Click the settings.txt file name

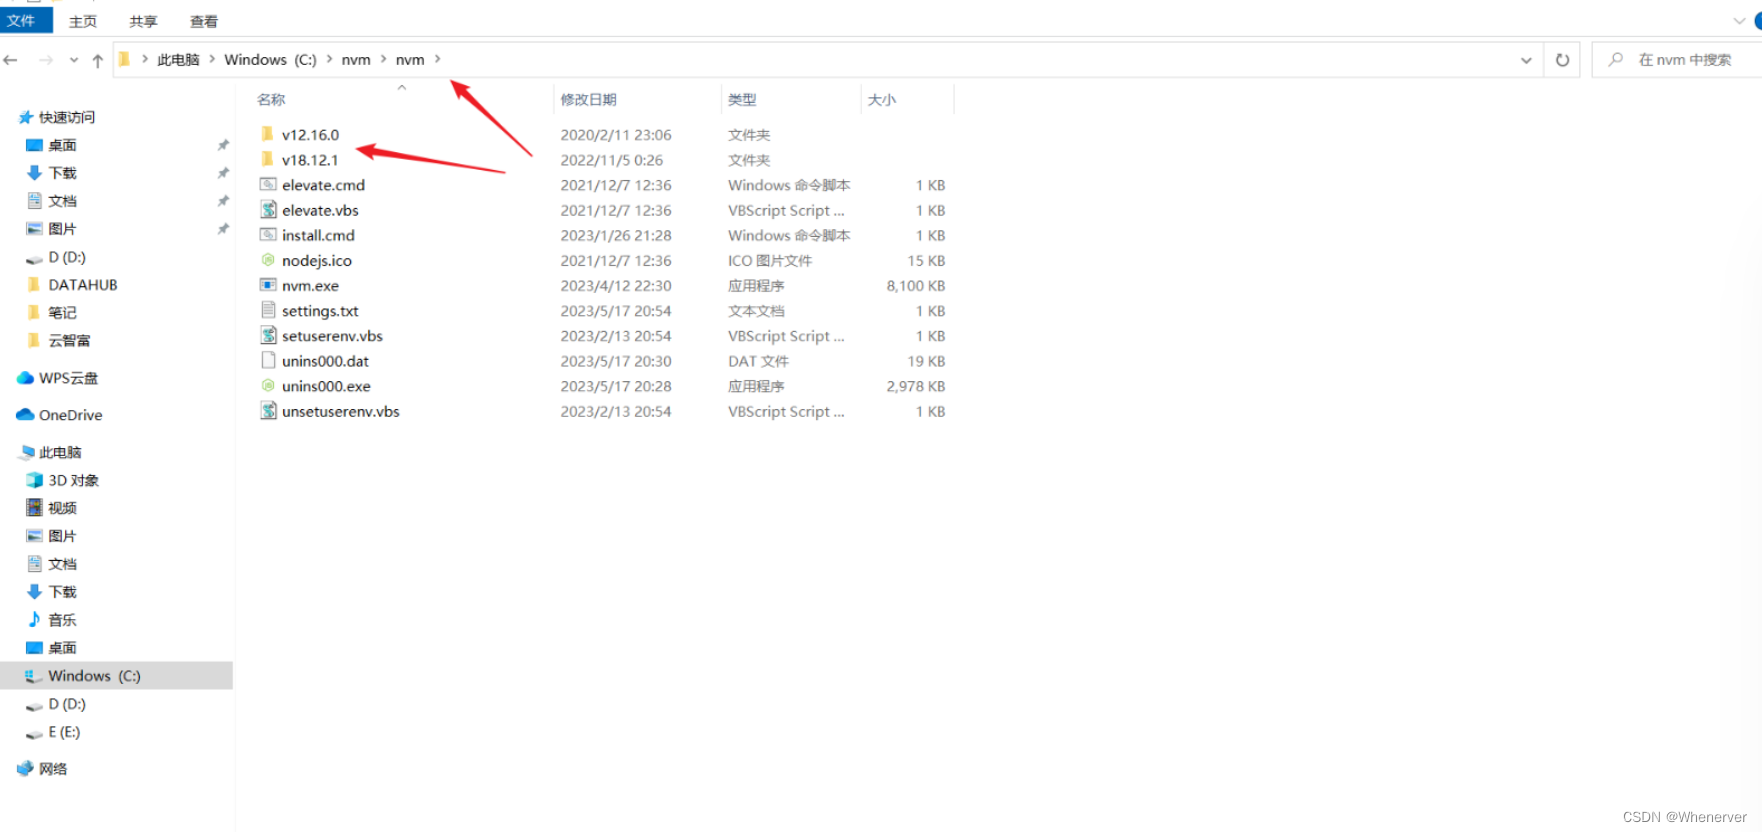click(320, 311)
